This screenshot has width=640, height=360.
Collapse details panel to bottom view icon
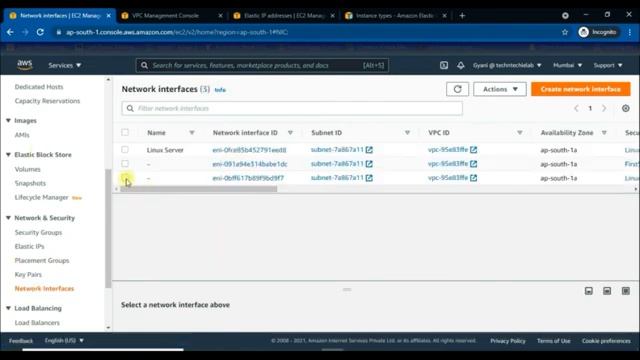pyautogui.click(x=589, y=291)
